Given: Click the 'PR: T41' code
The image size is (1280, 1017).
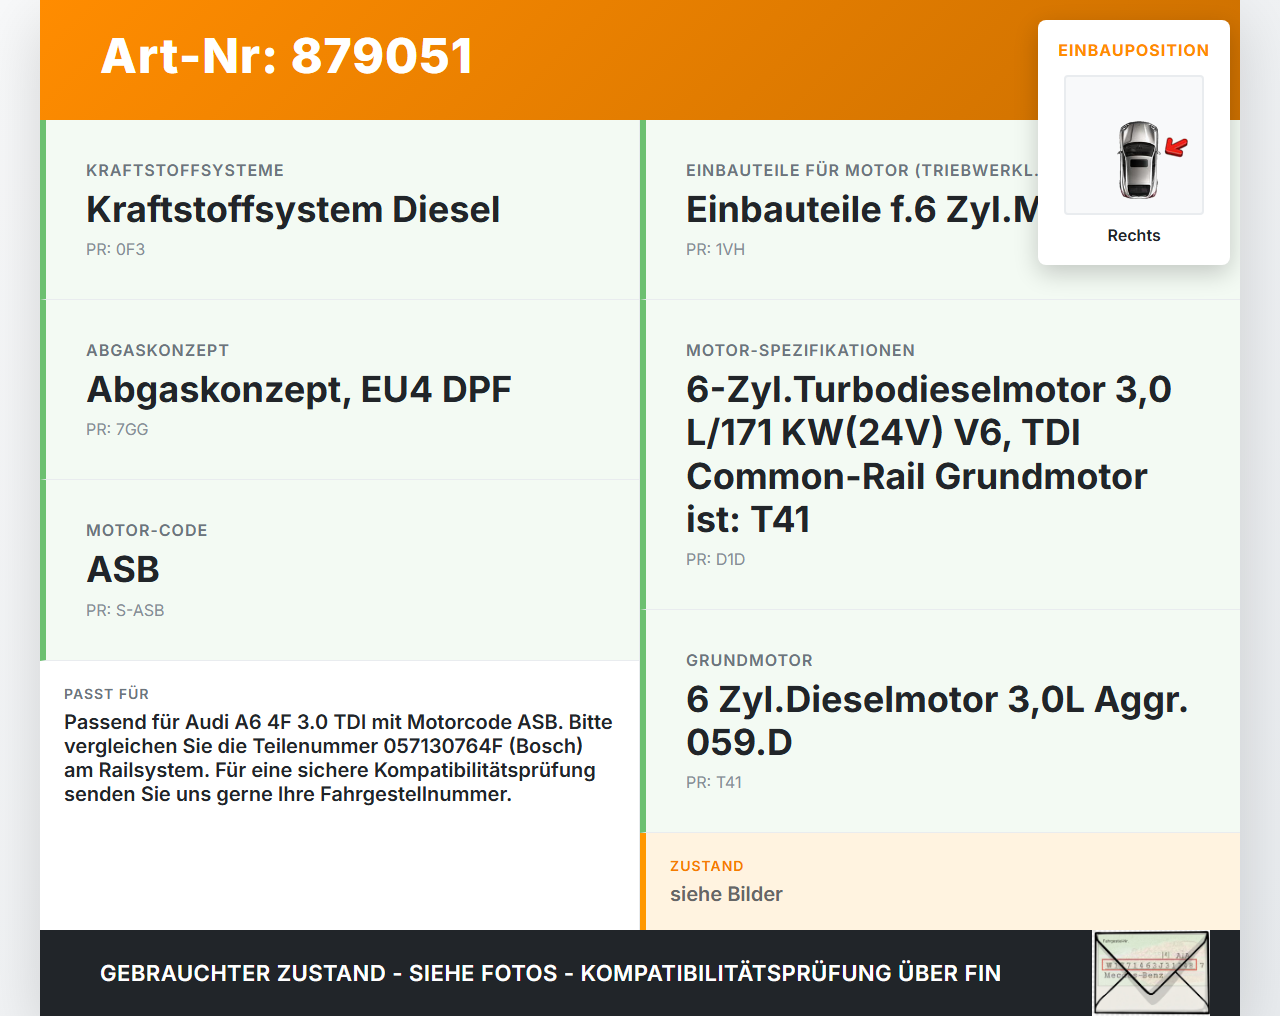Looking at the screenshot, I should tap(714, 783).
